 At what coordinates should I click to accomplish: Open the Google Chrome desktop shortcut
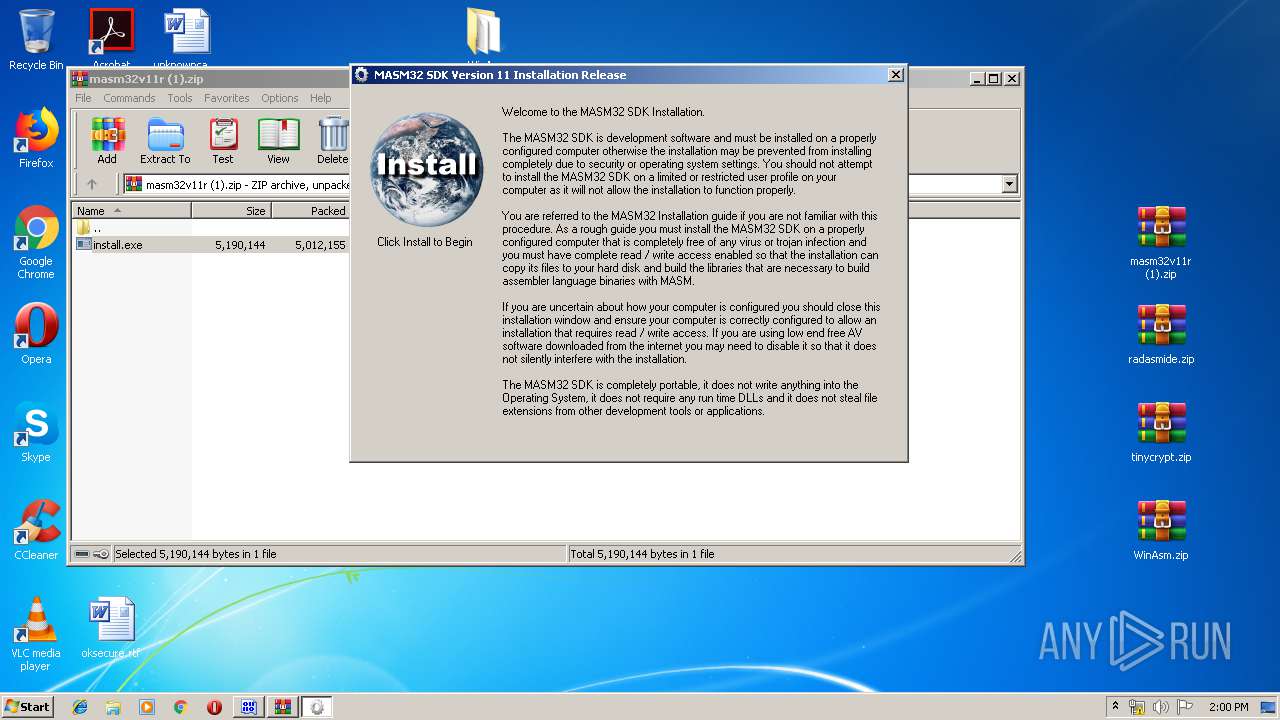36,243
